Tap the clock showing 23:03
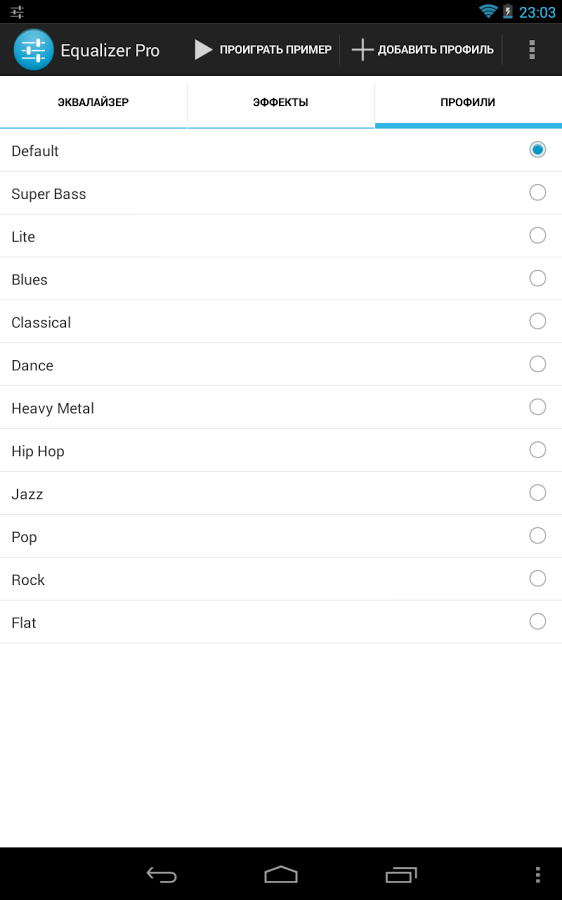Viewport: 562px width, 900px height. tap(537, 12)
